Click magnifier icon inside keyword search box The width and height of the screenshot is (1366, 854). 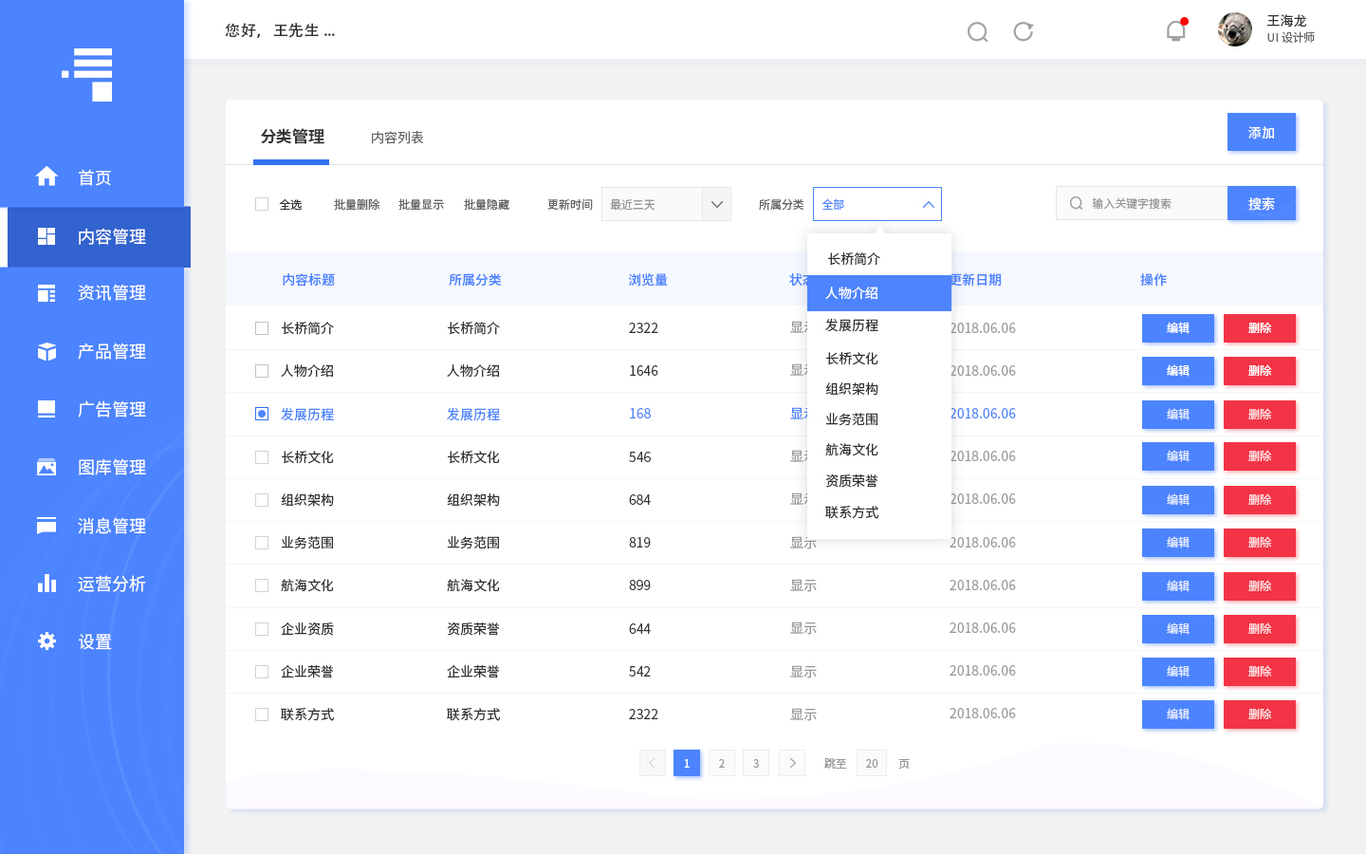click(1076, 203)
